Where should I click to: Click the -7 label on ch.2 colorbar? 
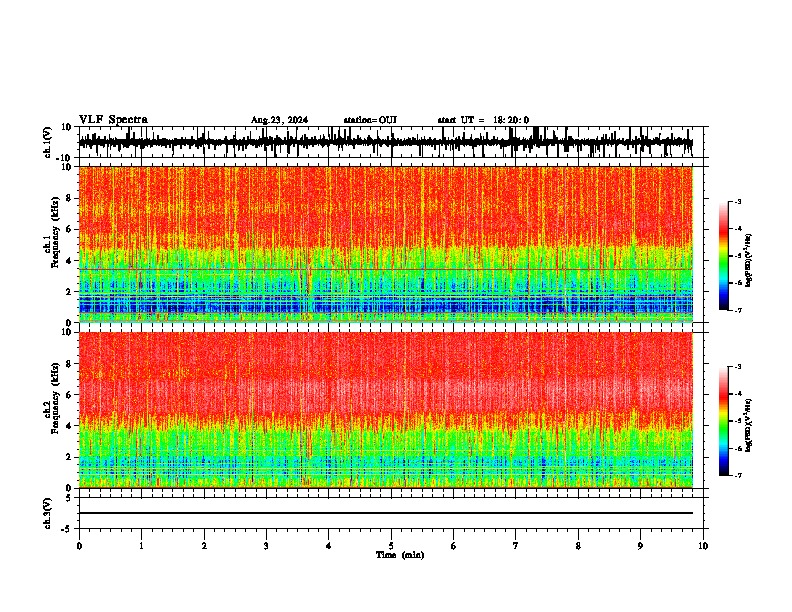(x=737, y=475)
